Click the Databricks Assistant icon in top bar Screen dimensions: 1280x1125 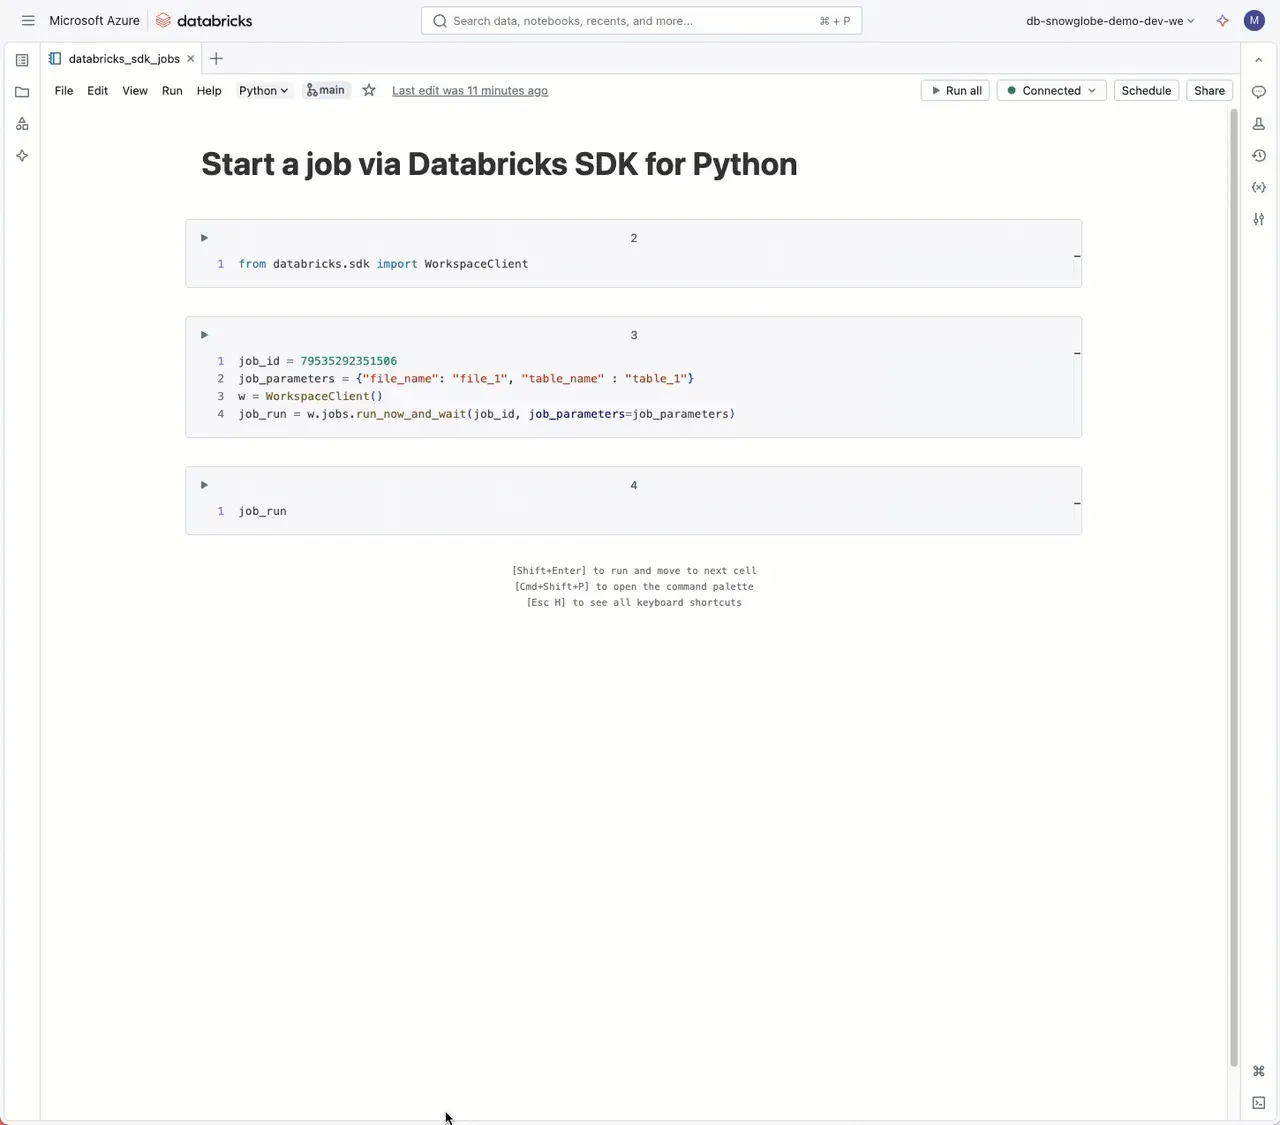point(1222,20)
